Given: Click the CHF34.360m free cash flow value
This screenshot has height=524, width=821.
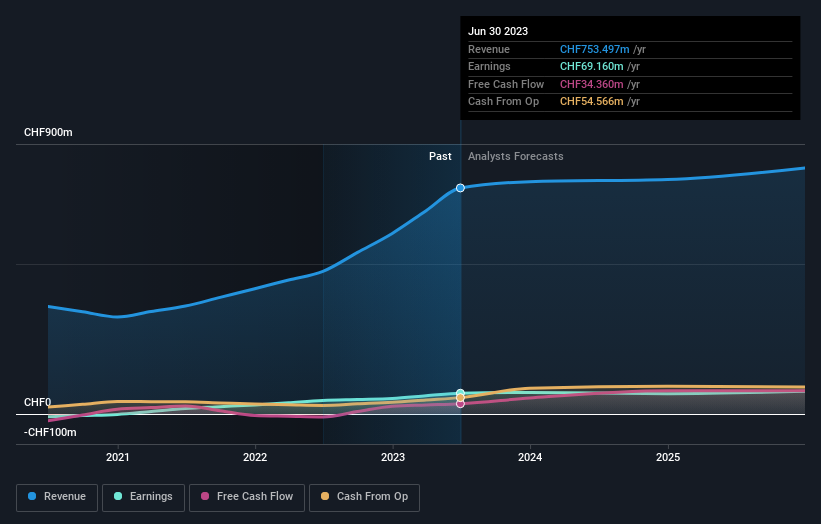Looking at the screenshot, I should pyautogui.click(x=592, y=84).
